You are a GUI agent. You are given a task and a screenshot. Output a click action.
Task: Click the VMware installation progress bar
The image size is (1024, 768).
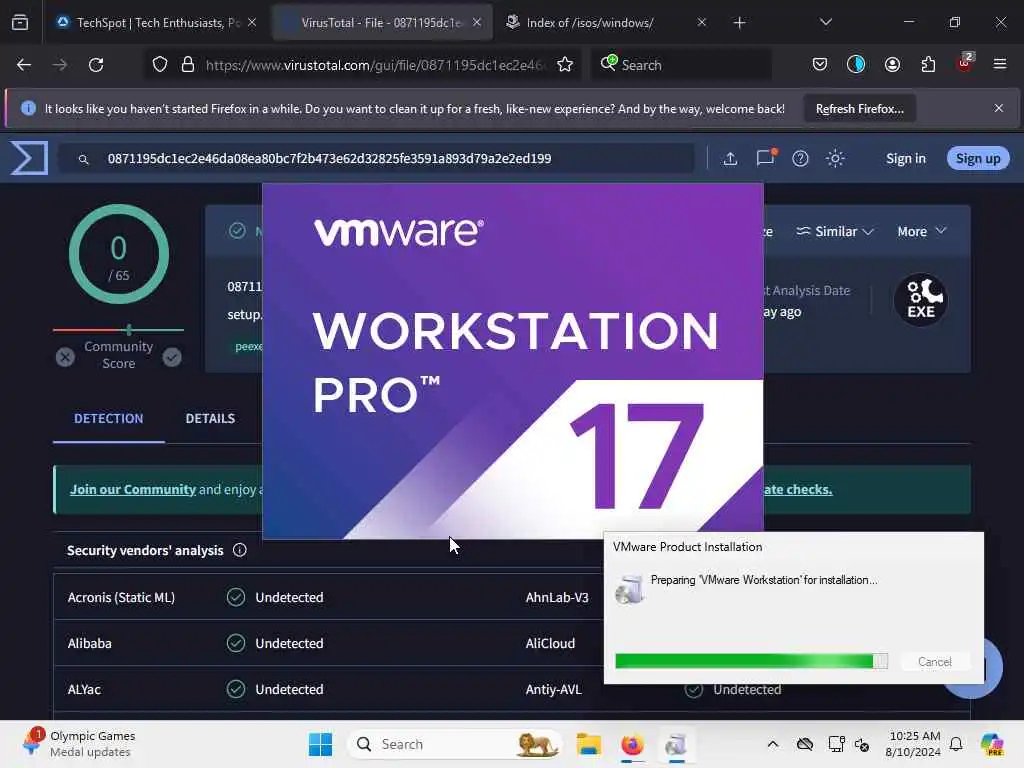point(751,662)
